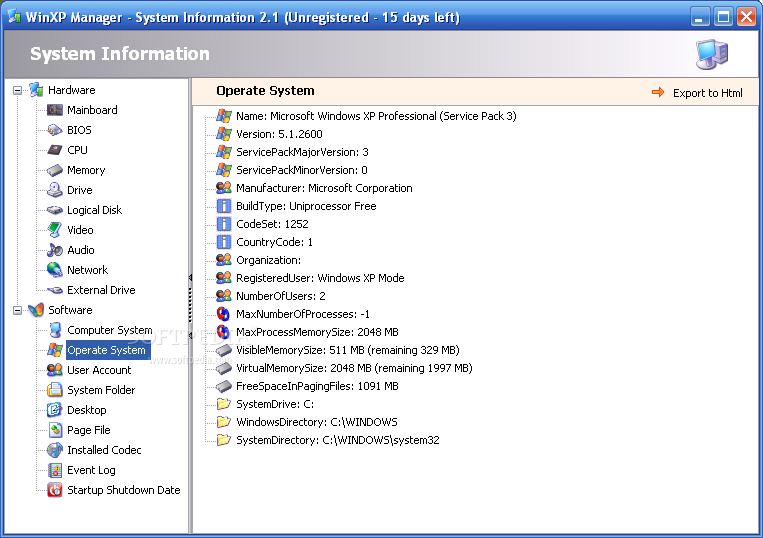Viewport: 763px width, 538px height.
Task: Click the orange Export arrow icon
Action: point(658,92)
